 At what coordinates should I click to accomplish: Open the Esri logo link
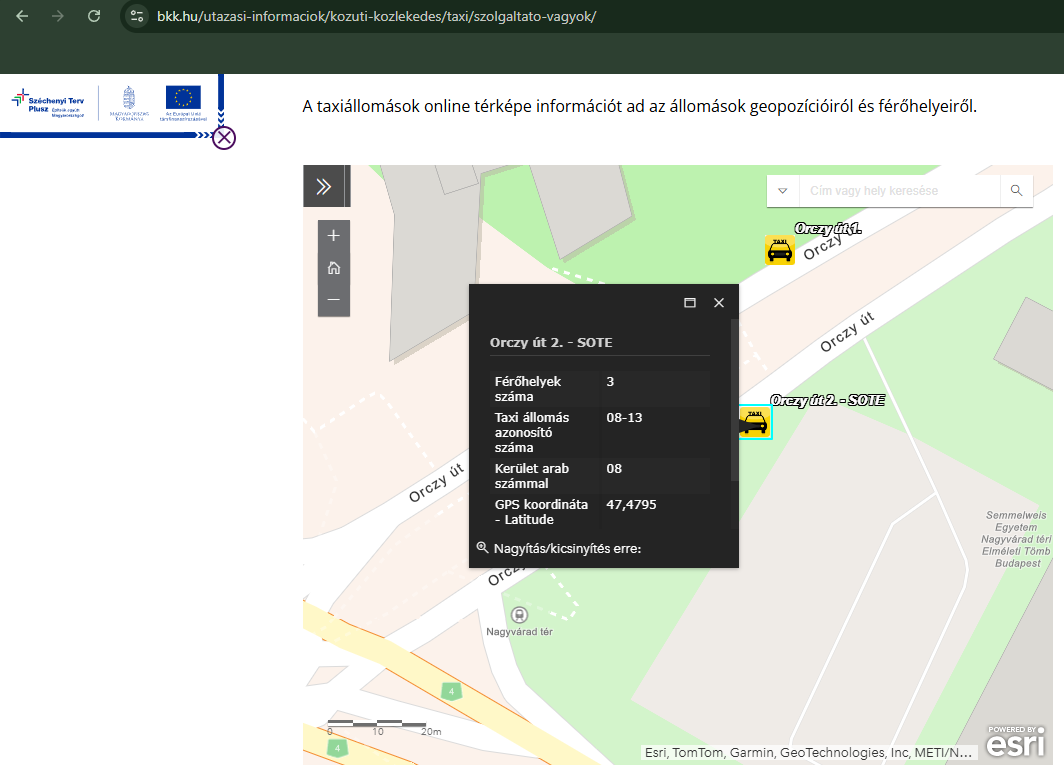click(x=1016, y=741)
